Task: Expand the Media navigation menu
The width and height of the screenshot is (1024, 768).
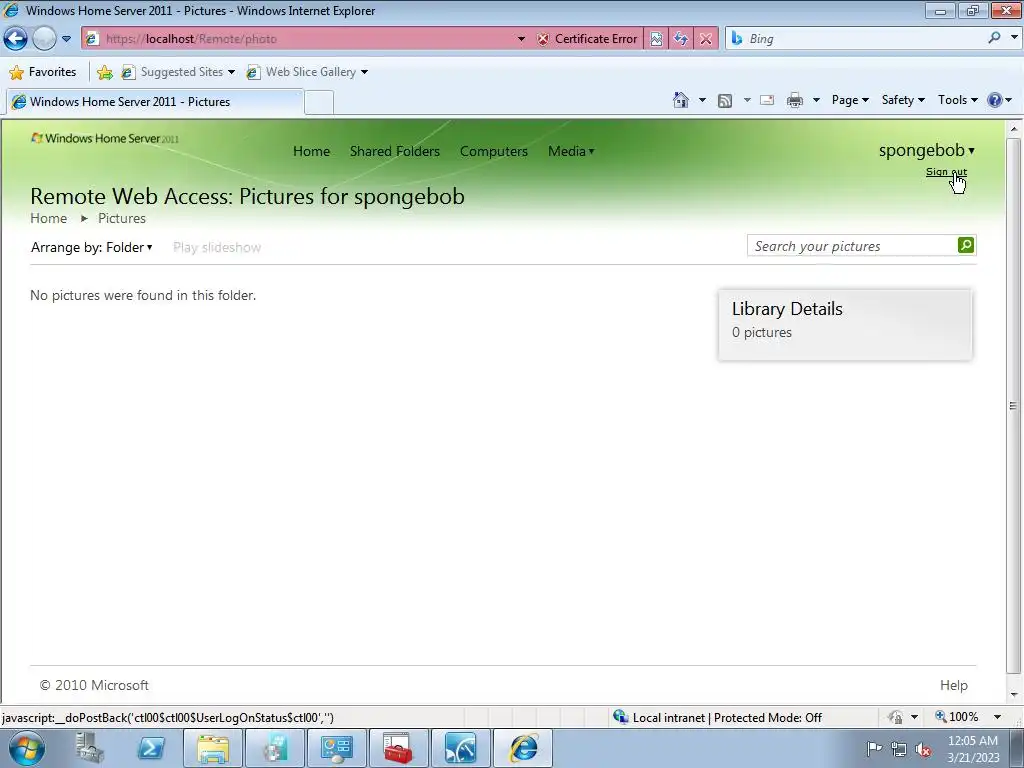Action: (571, 151)
